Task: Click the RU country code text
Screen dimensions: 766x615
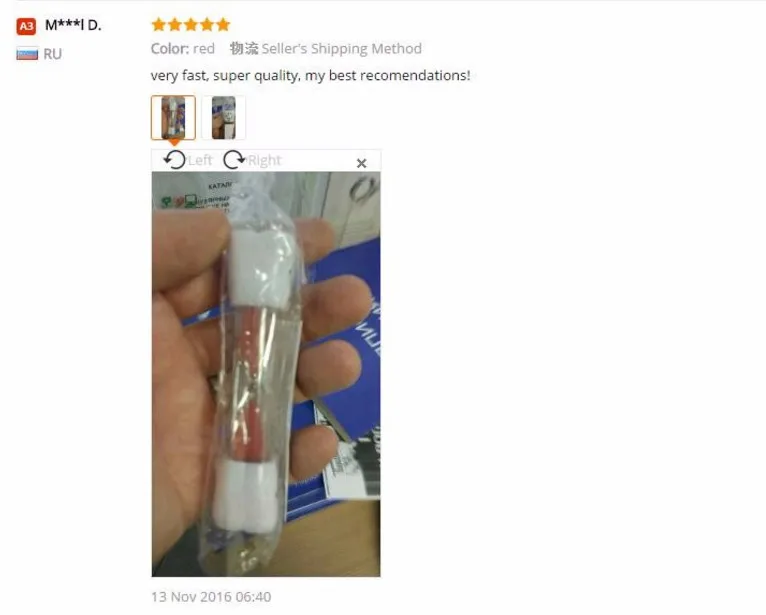Action: pos(52,54)
